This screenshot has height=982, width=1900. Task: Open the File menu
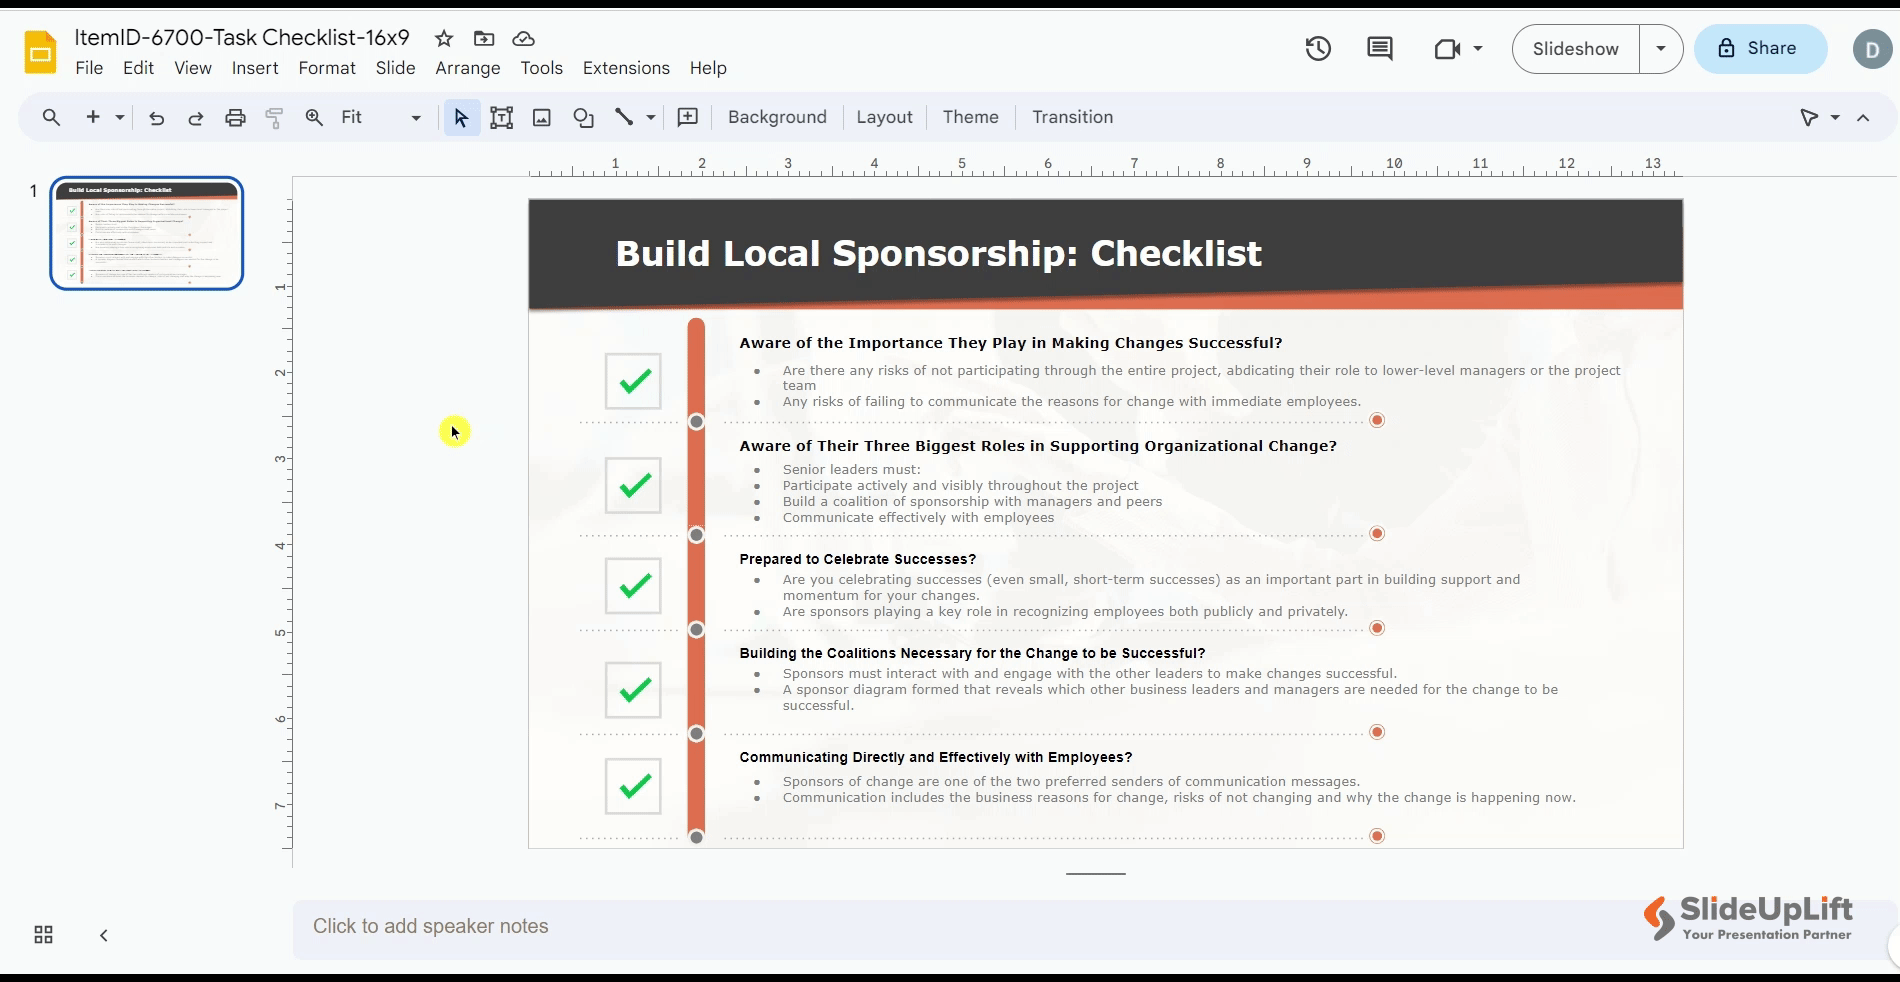point(89,68)
